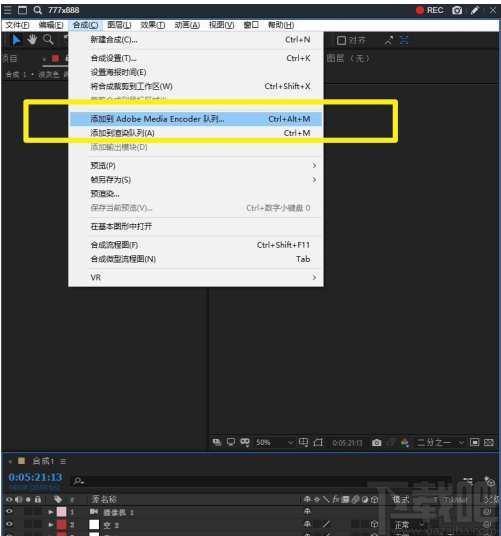The width and height of the screenshot is (501, 536).
Task: Show channel and color management icon
Action: coord(405,443)
